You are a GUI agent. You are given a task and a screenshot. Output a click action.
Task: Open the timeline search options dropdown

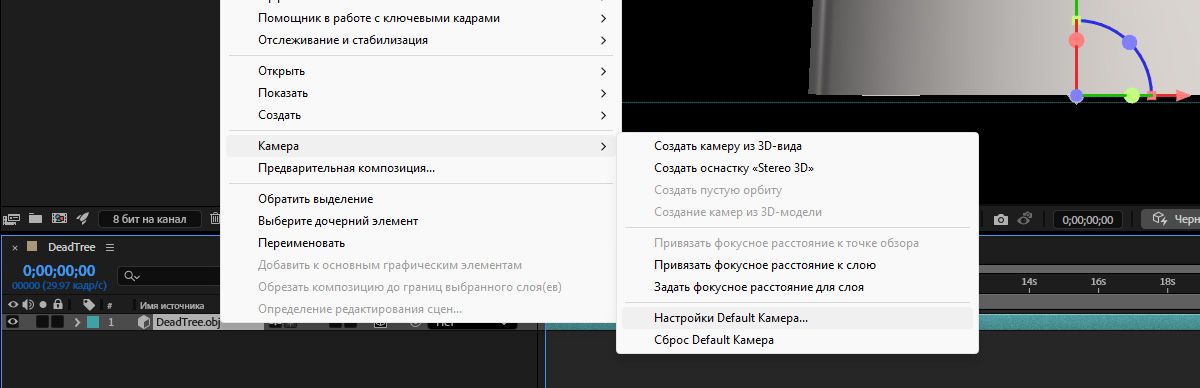[131, 276]
